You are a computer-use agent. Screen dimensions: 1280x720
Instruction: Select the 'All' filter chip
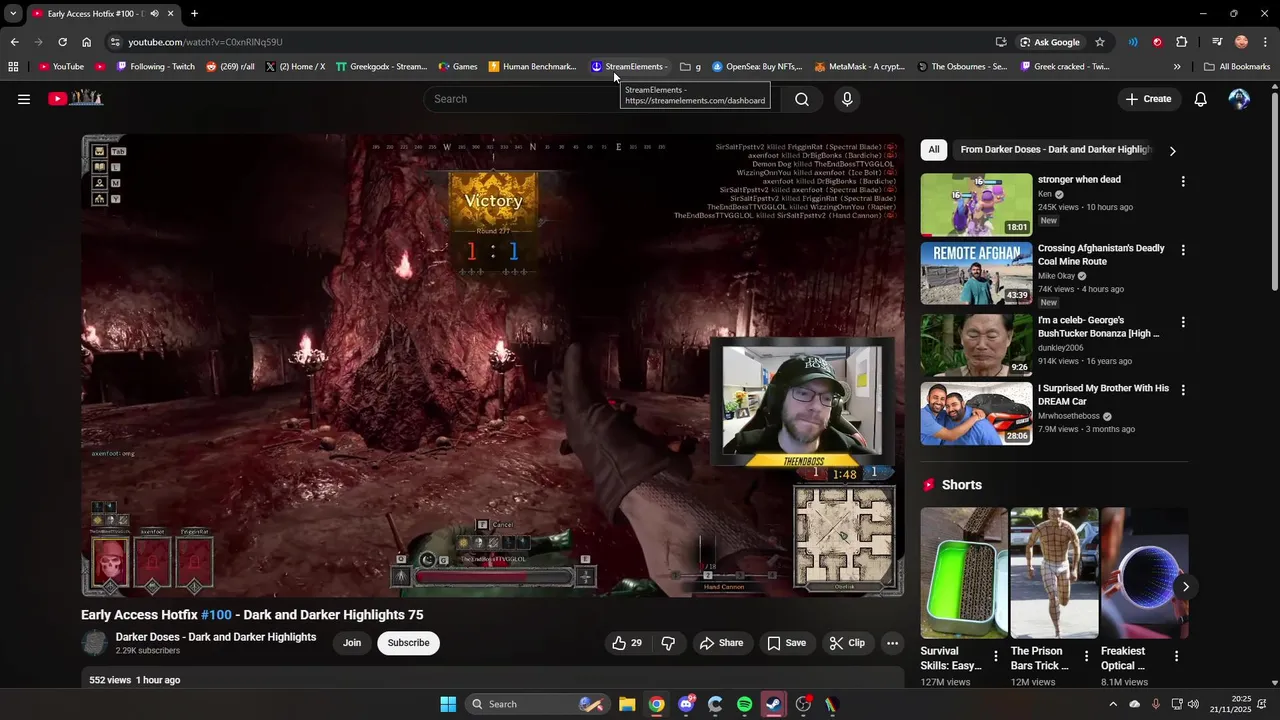[934, 150]
